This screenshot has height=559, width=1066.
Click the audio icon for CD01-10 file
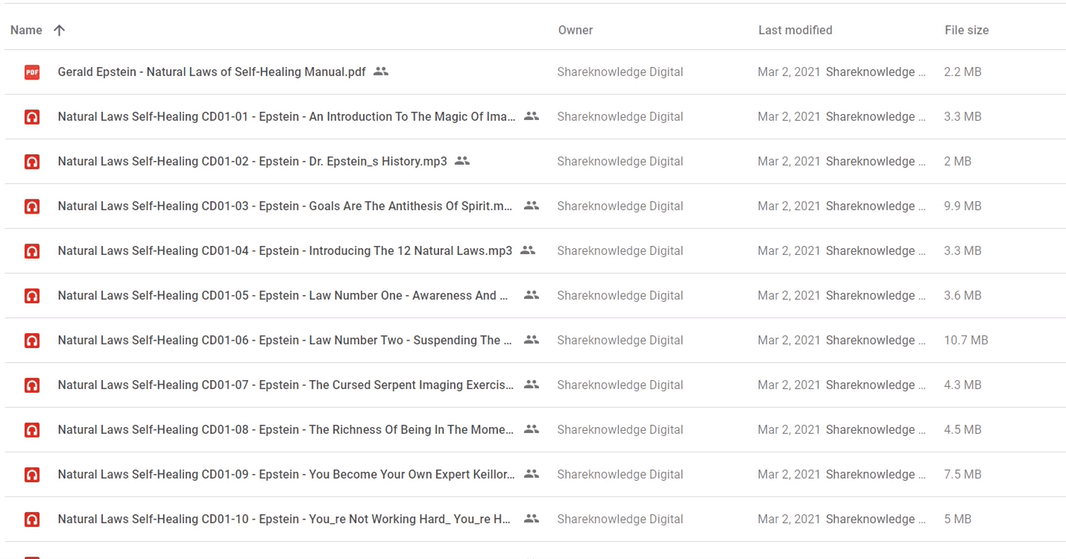32,519
